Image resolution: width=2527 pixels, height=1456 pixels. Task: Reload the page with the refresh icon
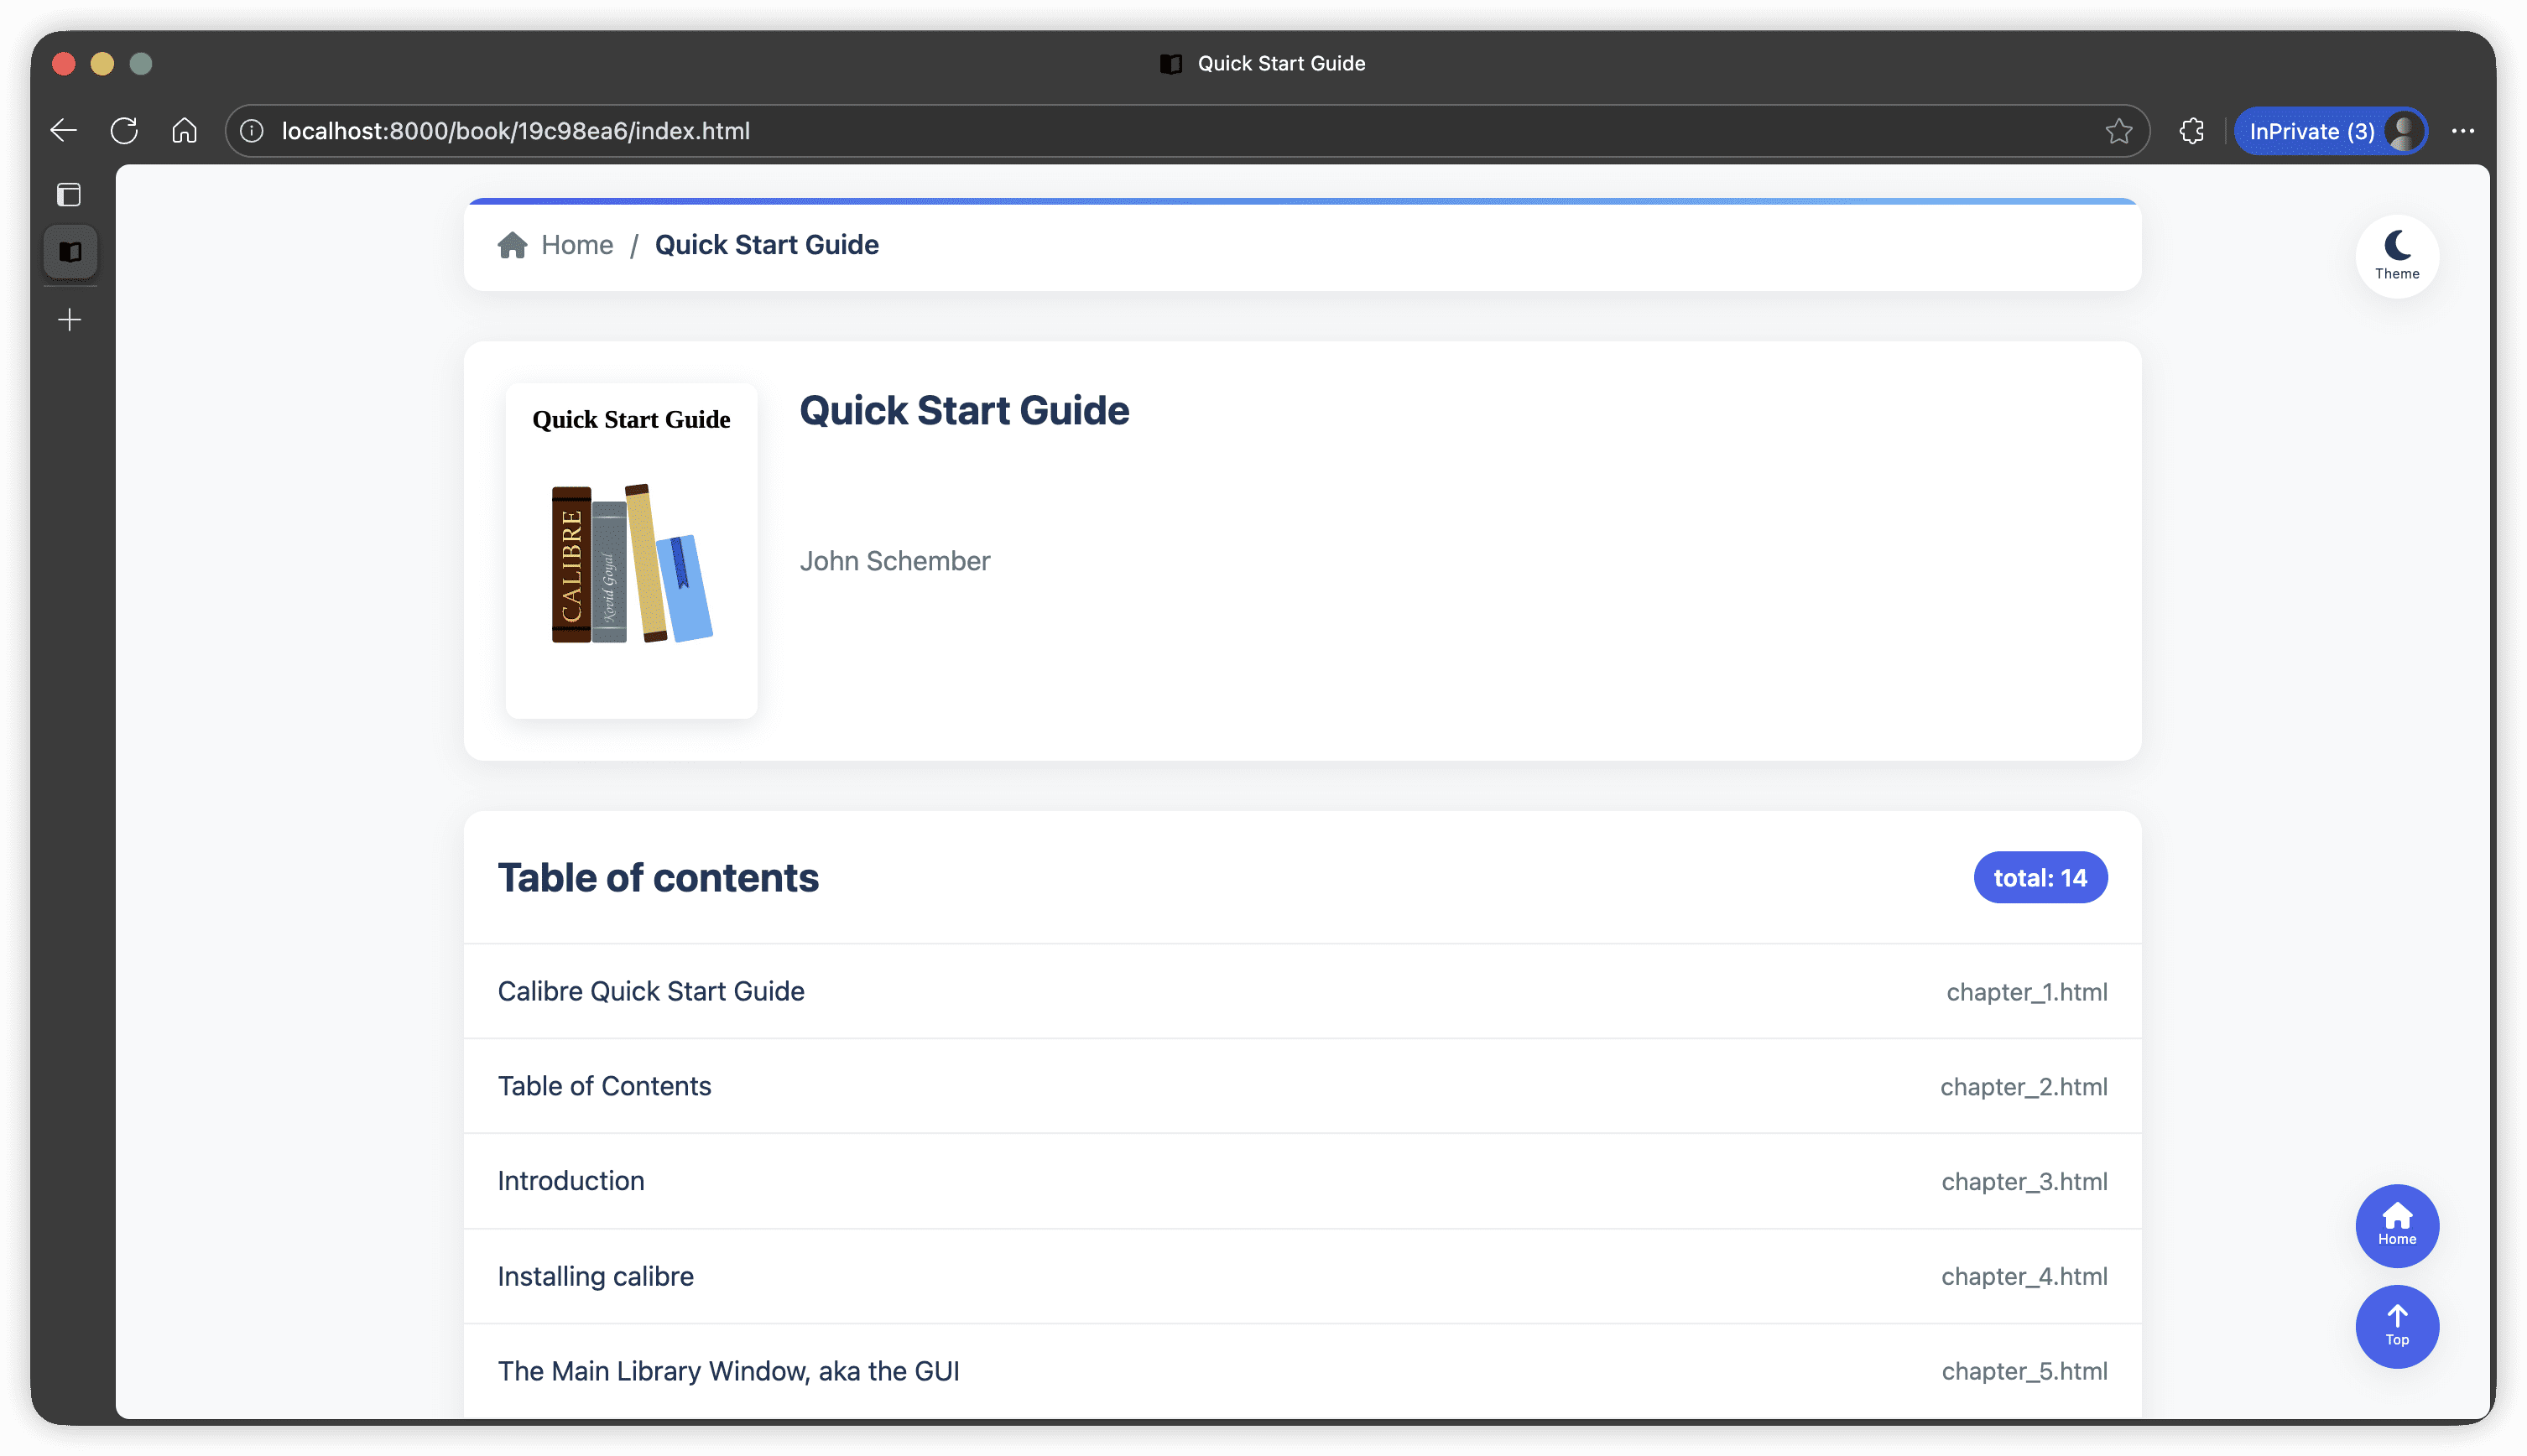124,131
